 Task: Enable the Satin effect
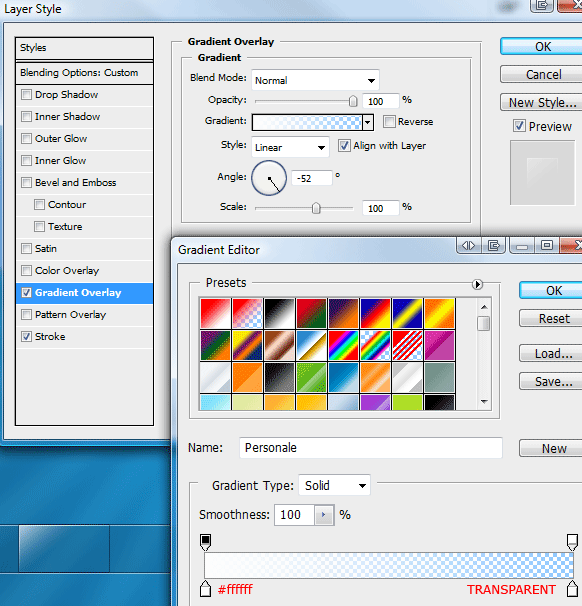(26, 249)
